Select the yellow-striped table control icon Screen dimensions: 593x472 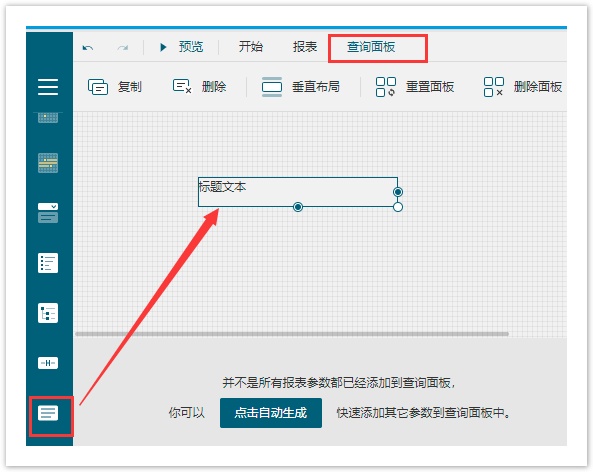tap(48, 163)
